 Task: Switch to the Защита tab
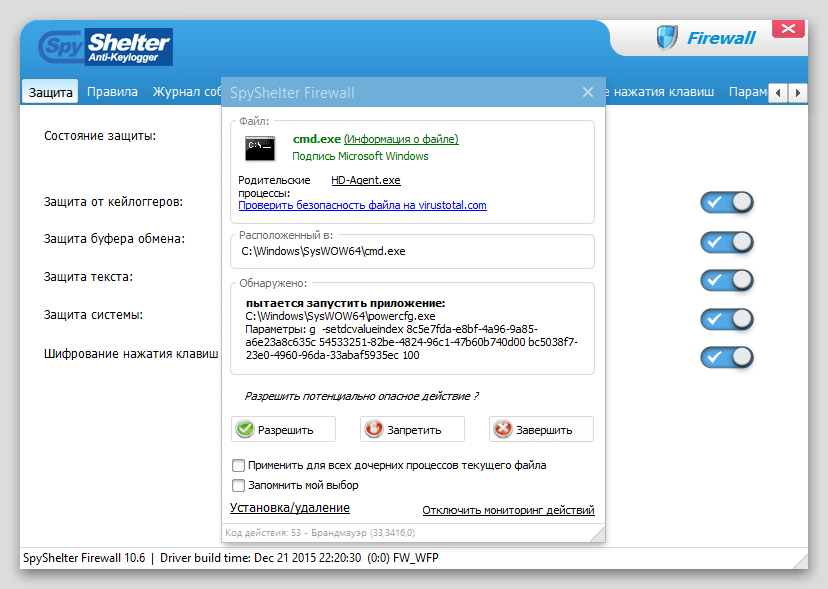pyautogui.click(x=50, y=92)
